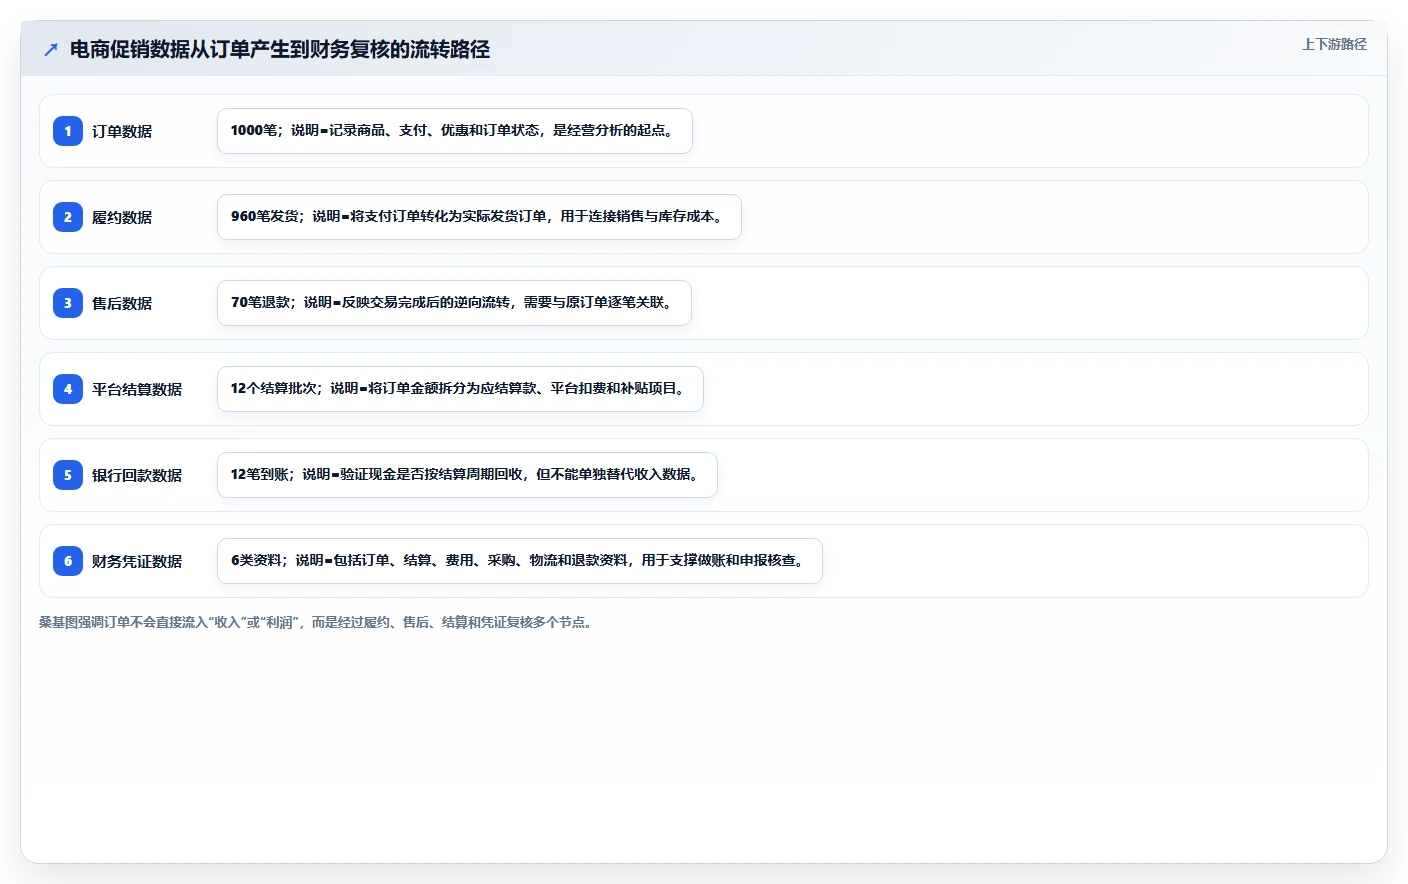Open the 6类资料 description box
Image resolution: width=1408 pixels, height=884 pixels.
tap(520, 561)
